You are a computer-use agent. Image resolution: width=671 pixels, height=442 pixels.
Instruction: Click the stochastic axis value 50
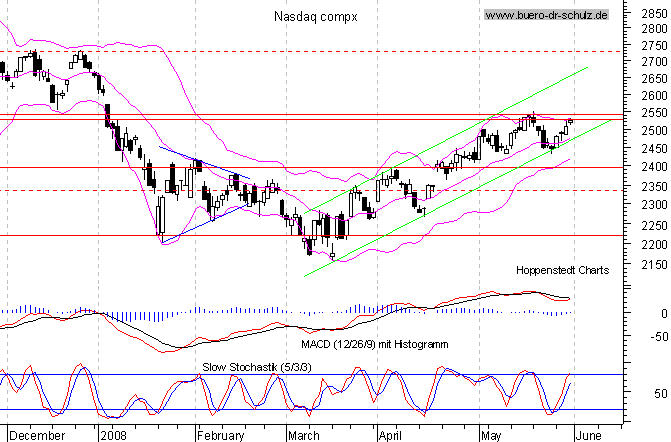click(x=661, y=394)
